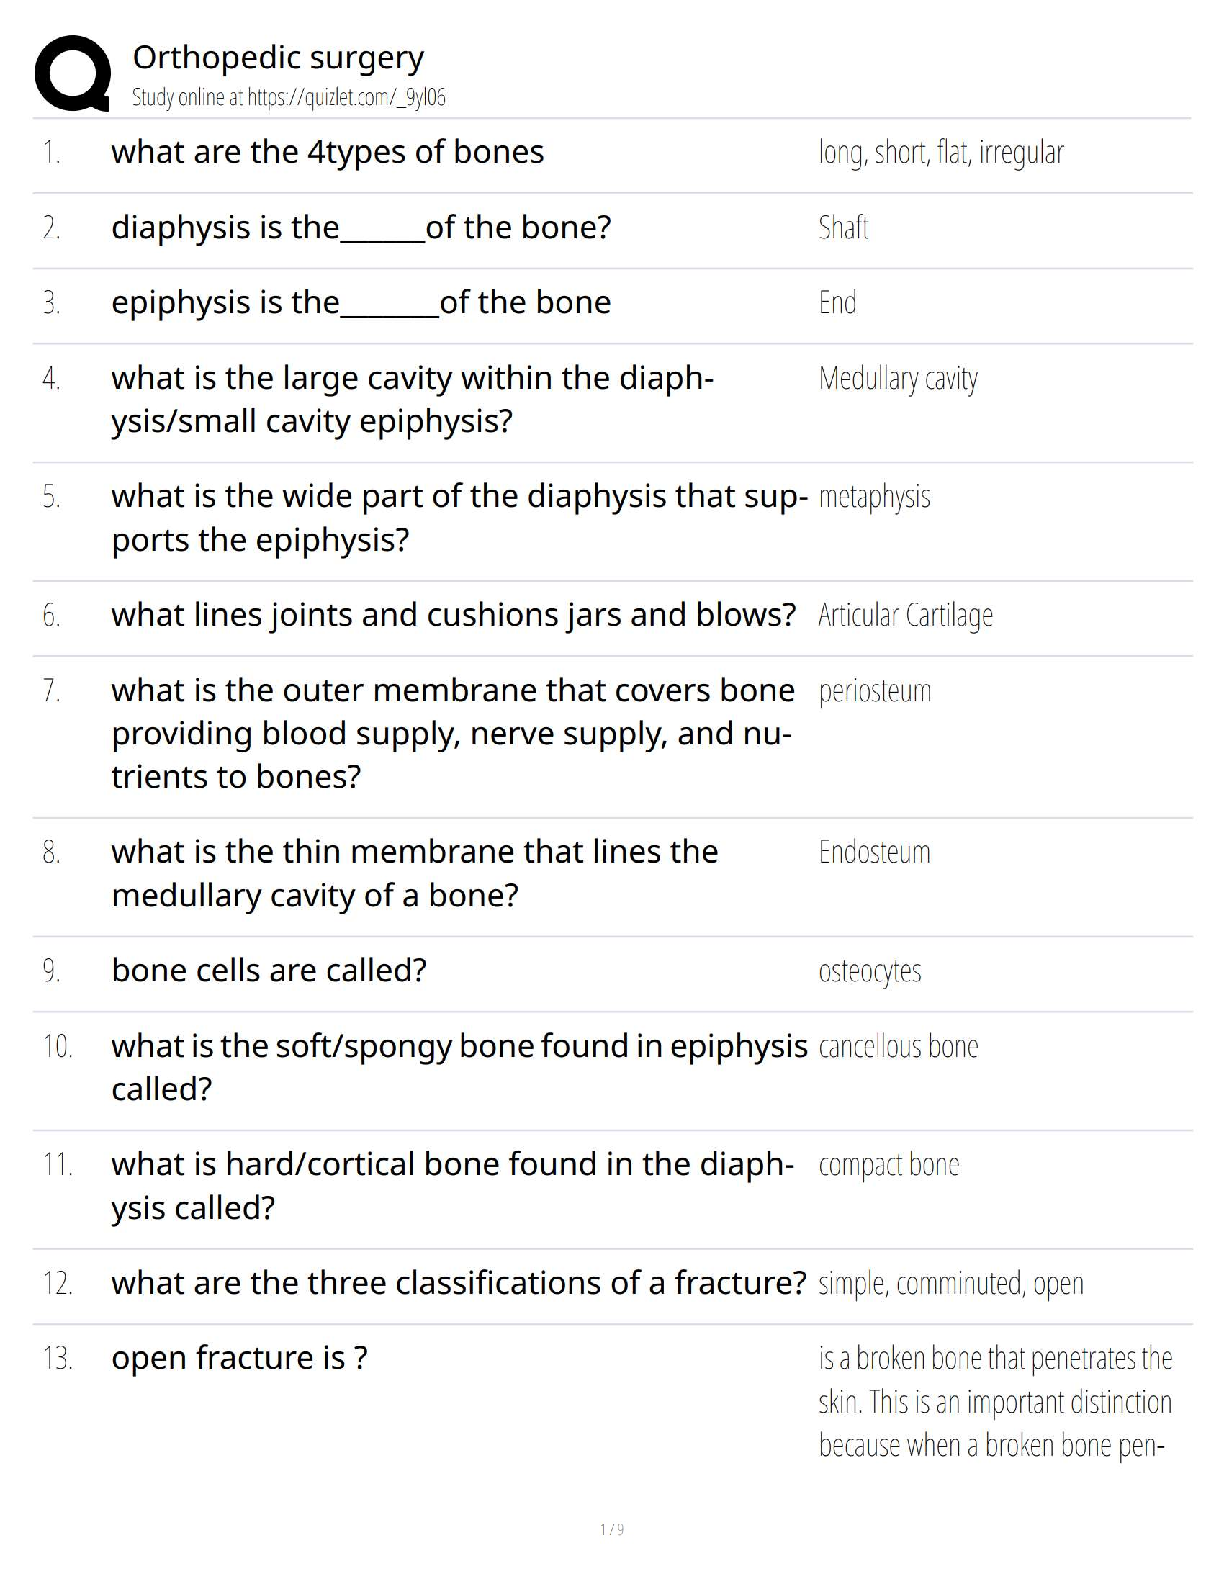Viewport: 1224px width, 1584px height.
Task: Click the page number '1 / 9' footer
Action: tap(612, 1529)
